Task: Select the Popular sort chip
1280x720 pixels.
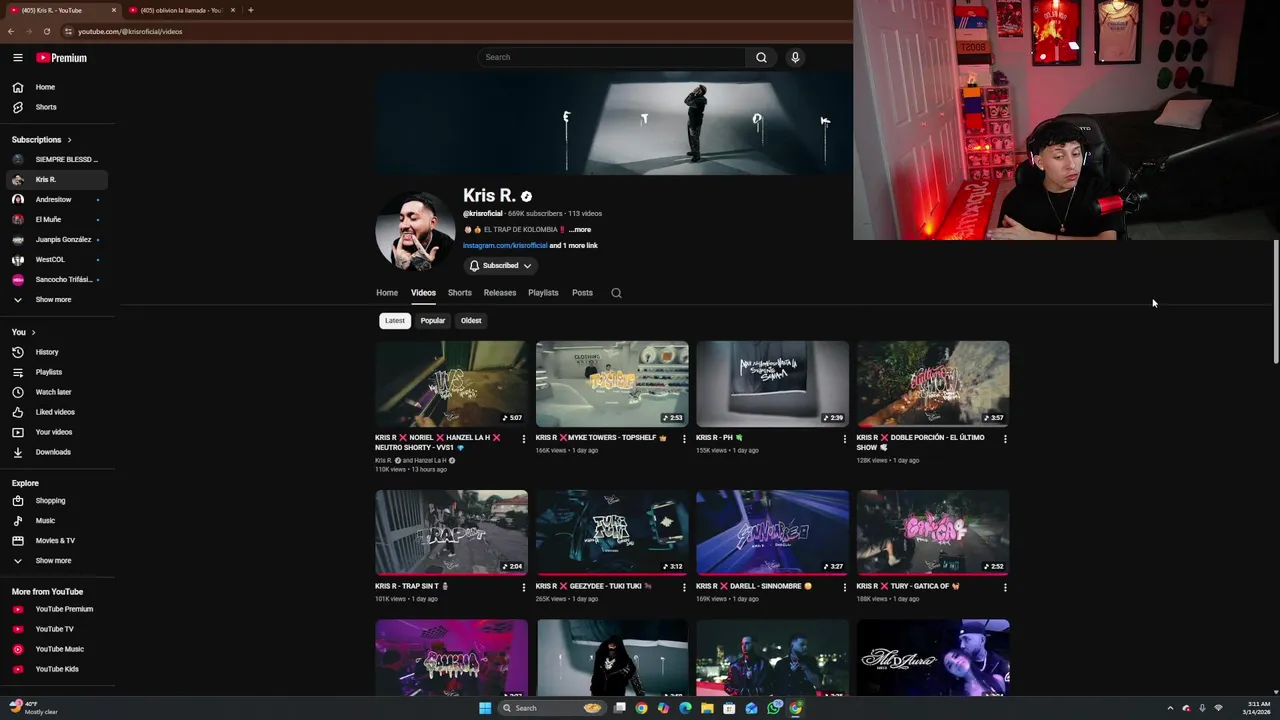Action: 433,321
